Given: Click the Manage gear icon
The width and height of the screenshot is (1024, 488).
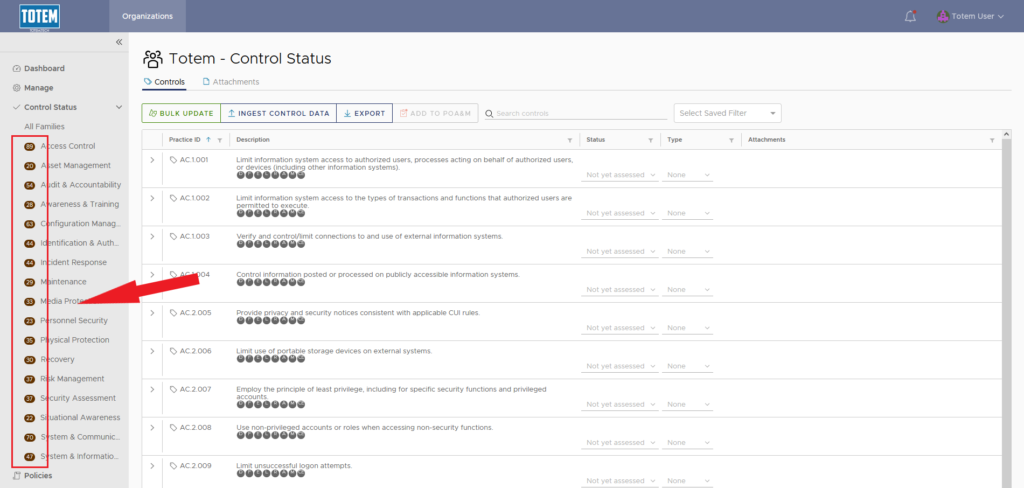Looking at the screenshot, I should click(x=17, y=88).
